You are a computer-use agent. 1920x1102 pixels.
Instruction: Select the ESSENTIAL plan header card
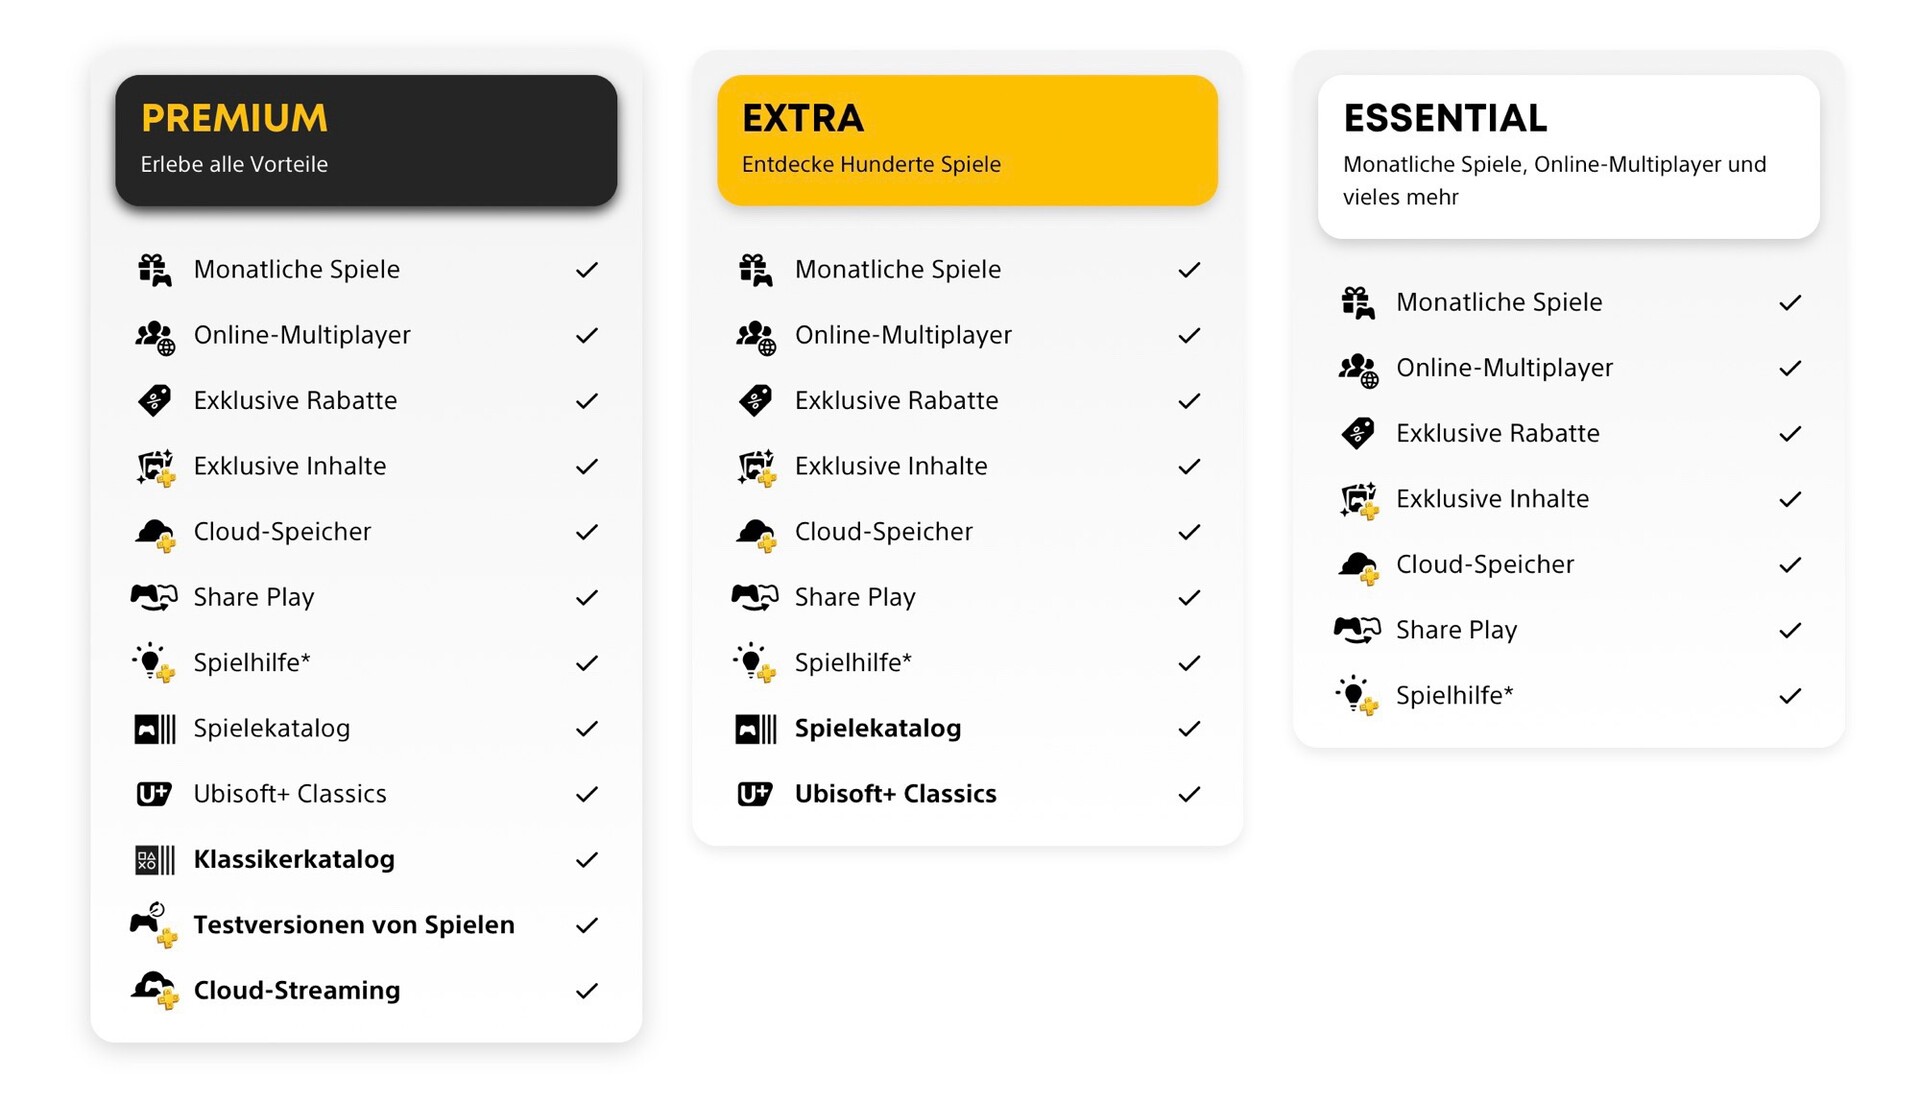(x=1568, y=156)
